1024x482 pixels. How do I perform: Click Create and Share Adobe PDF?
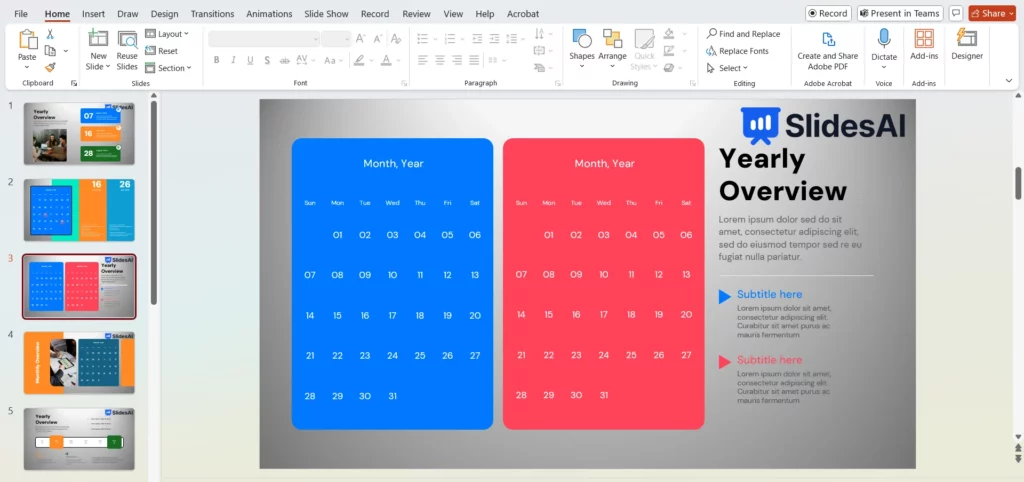tap(827, 50)
